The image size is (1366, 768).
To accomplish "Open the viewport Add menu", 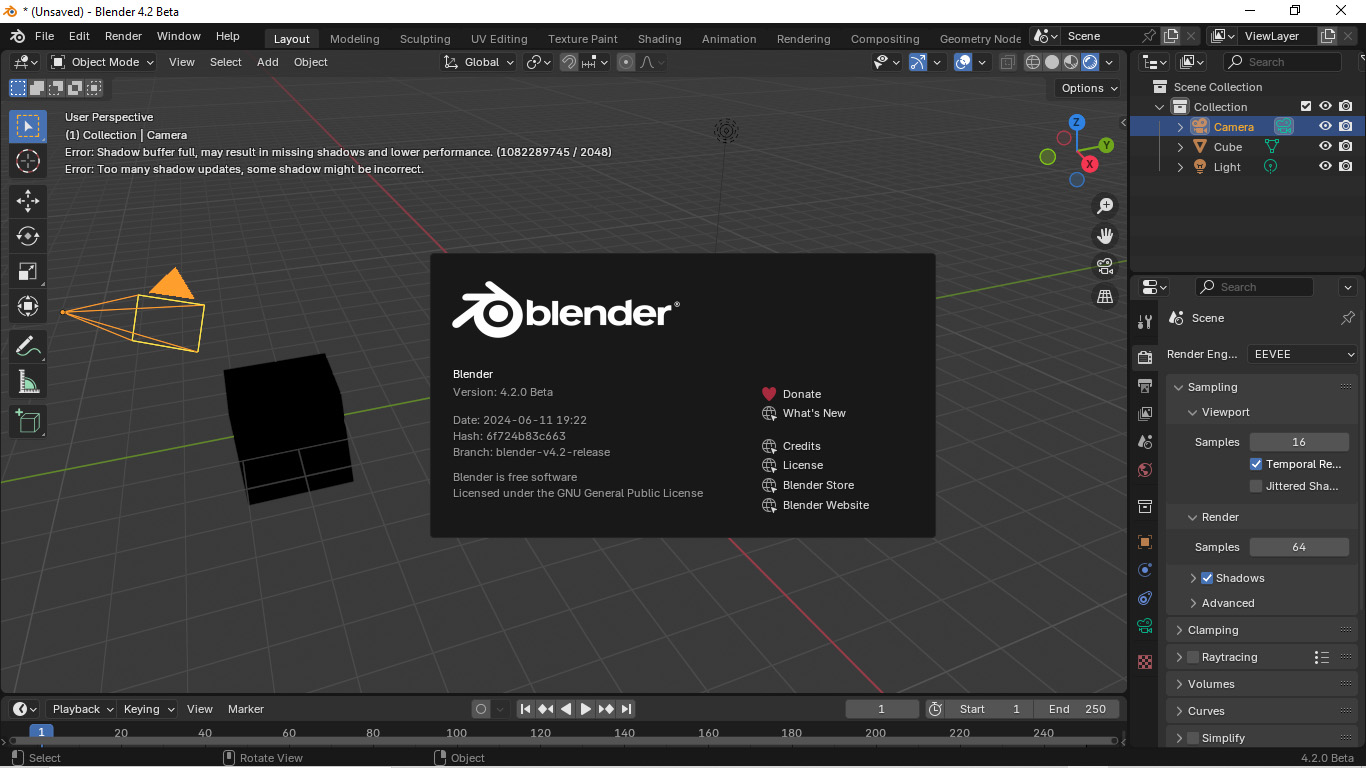I will tap(267, 62).
